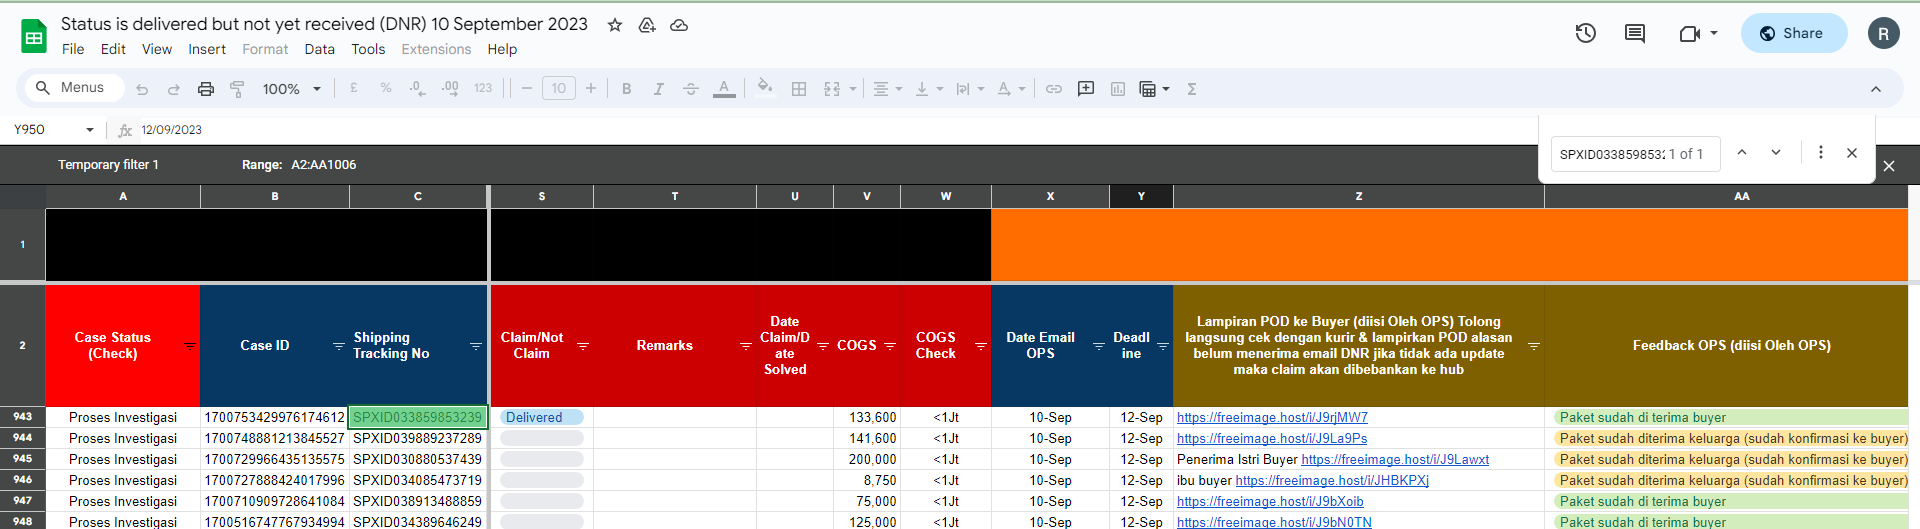The image size is (1920, 529).
Task: Click the font size field
Action: 559,88
